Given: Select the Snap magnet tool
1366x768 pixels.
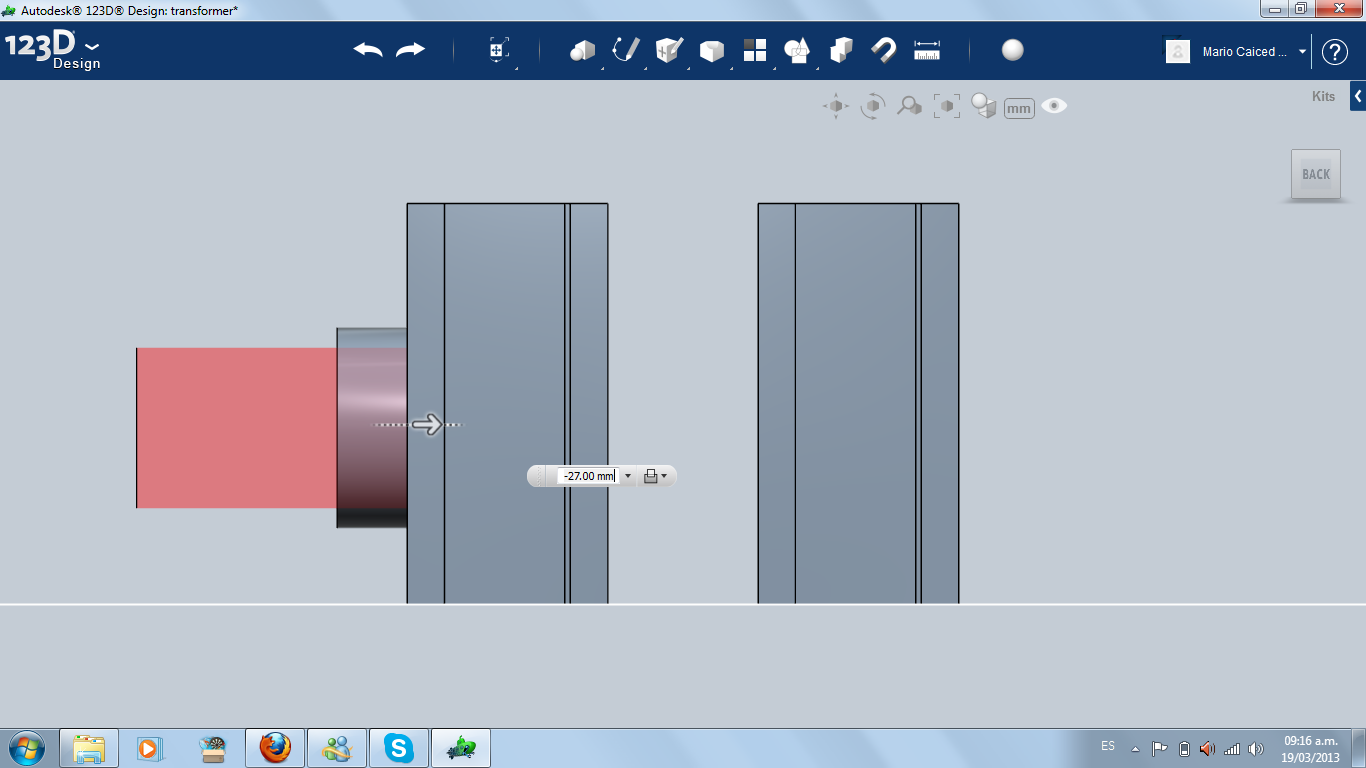Looking at the screenshot, I should click(884, 50).
